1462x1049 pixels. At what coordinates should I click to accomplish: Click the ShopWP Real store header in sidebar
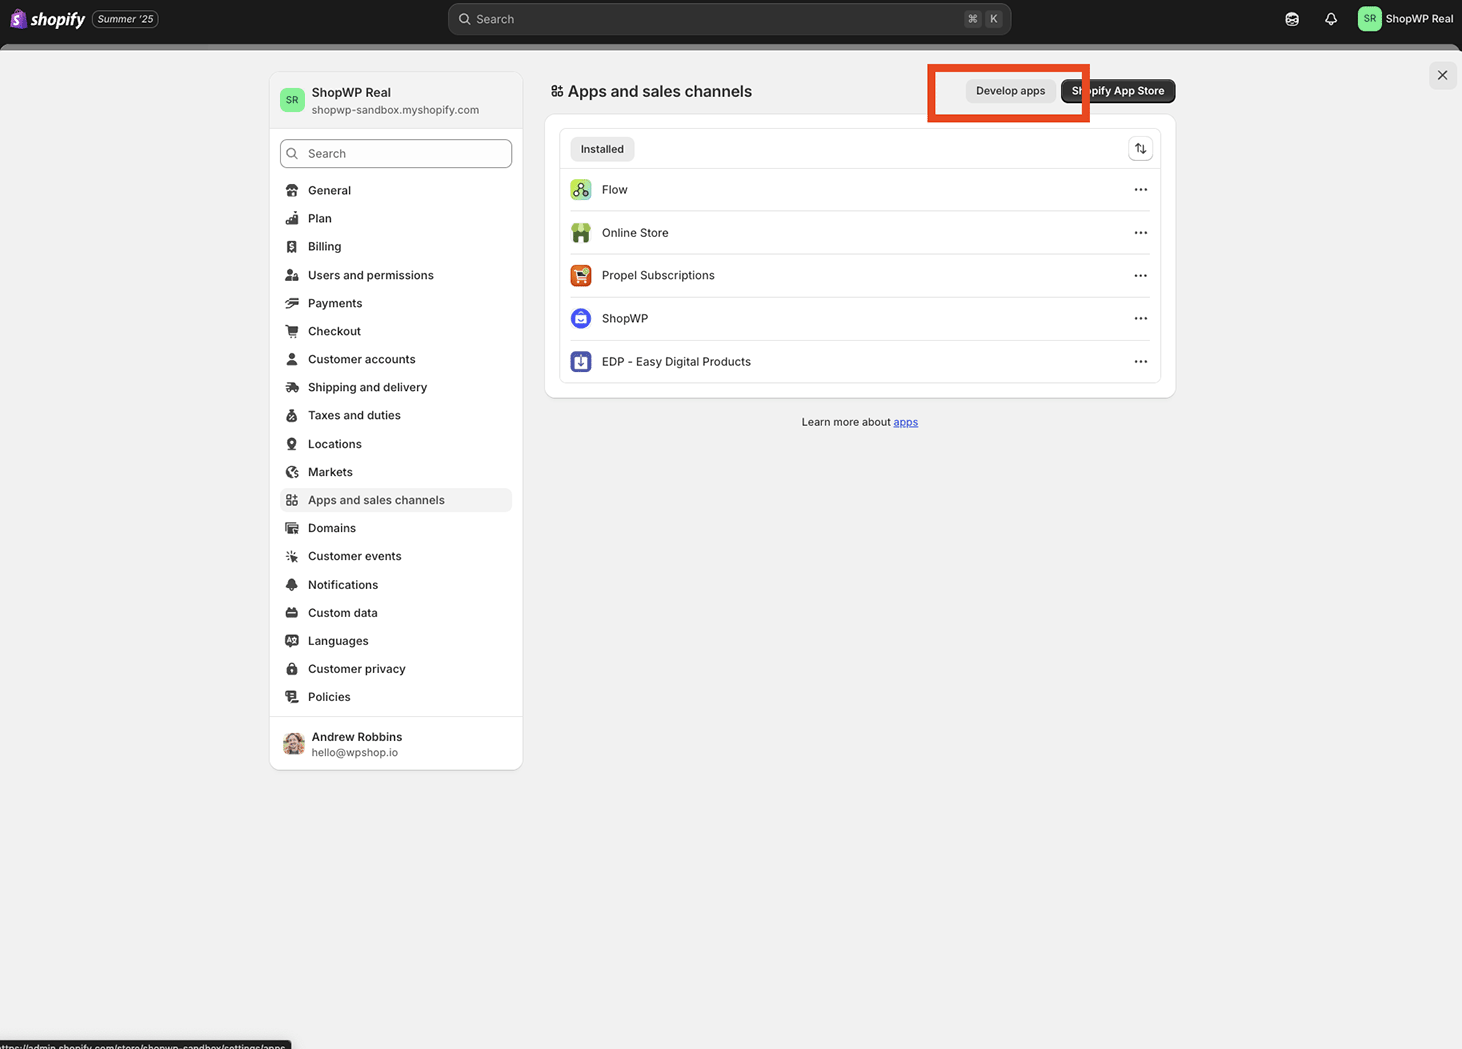tap(396, 100)
